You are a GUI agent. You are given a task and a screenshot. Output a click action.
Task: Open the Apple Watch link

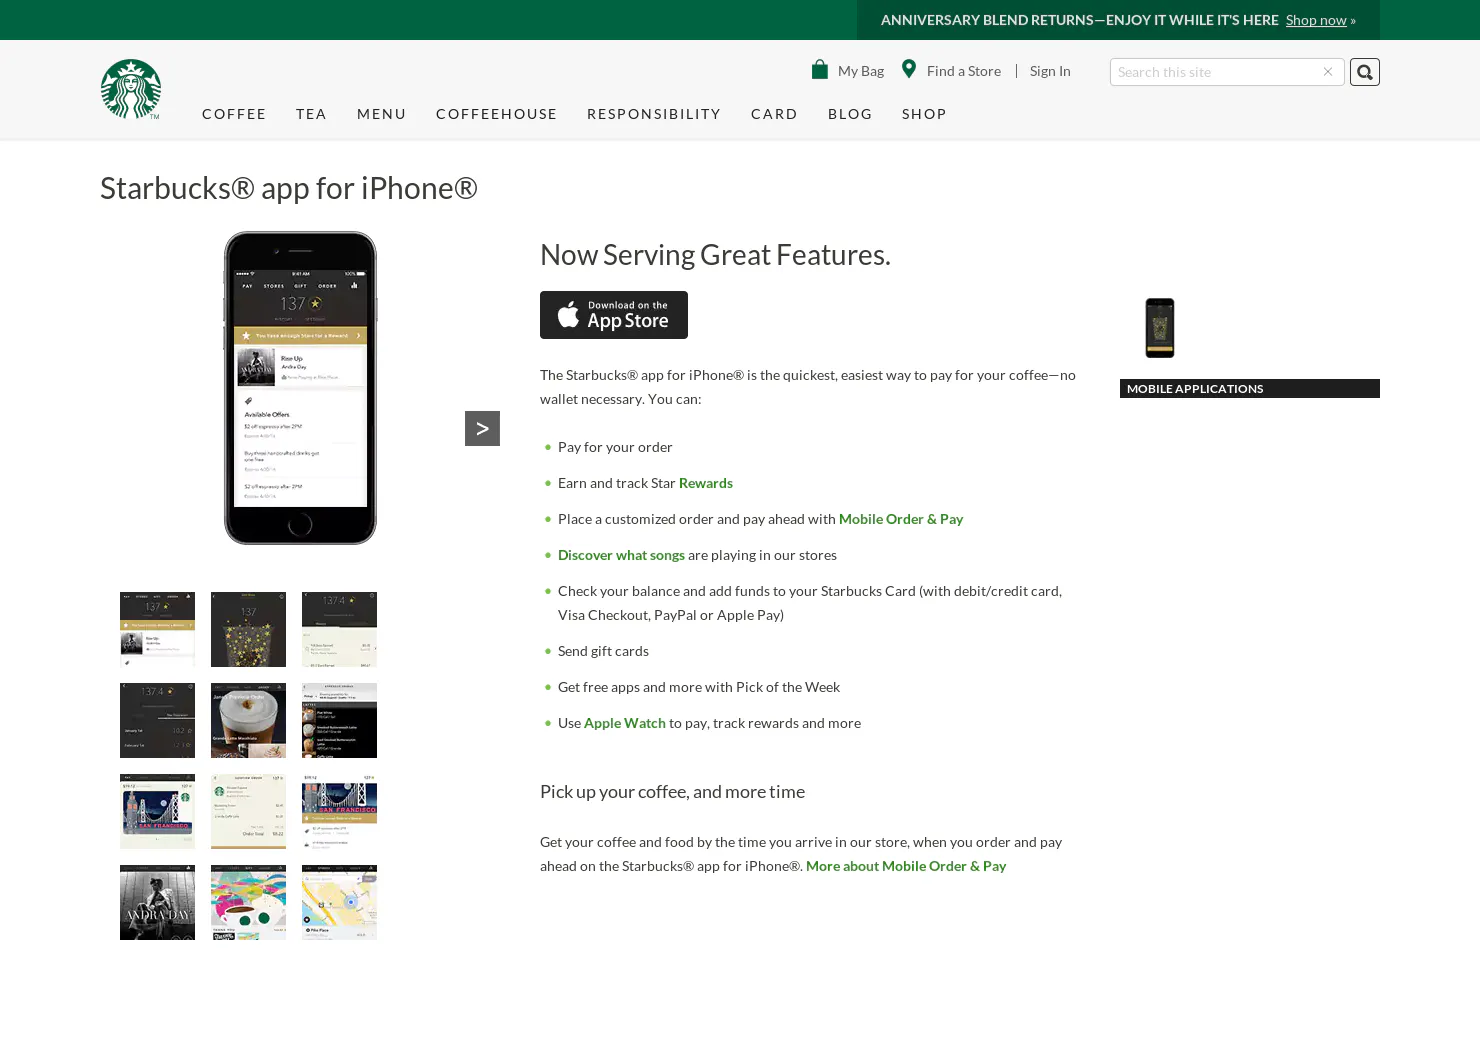[625, 723]
